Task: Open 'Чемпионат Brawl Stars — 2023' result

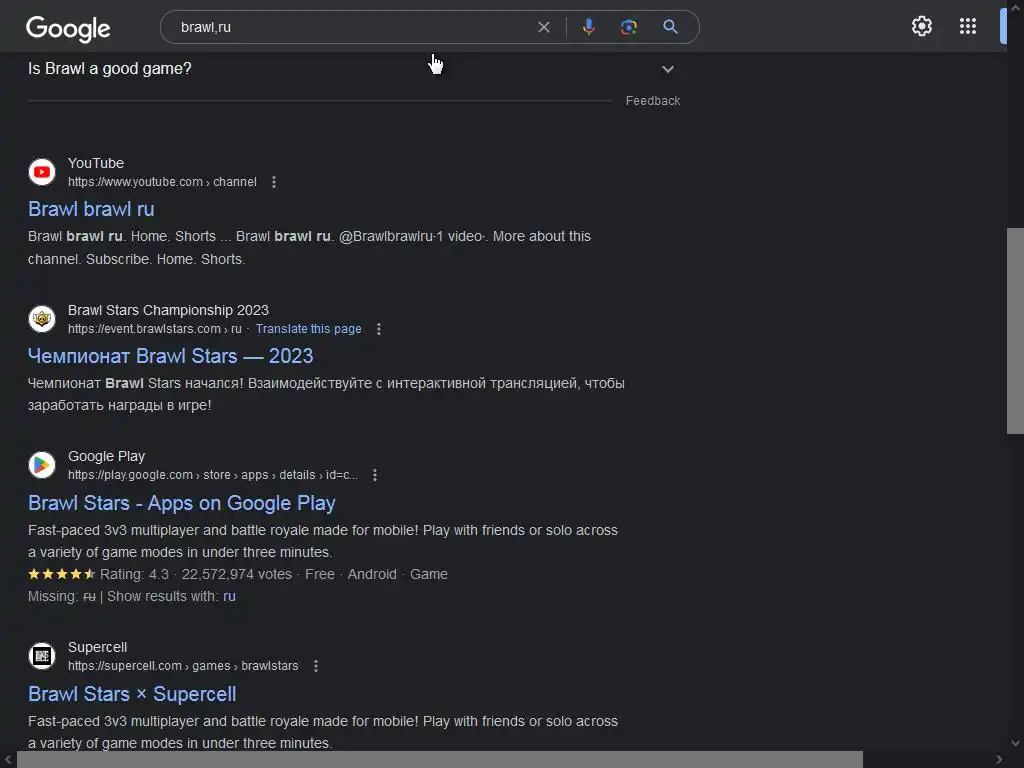Action: tap(170, 356)
